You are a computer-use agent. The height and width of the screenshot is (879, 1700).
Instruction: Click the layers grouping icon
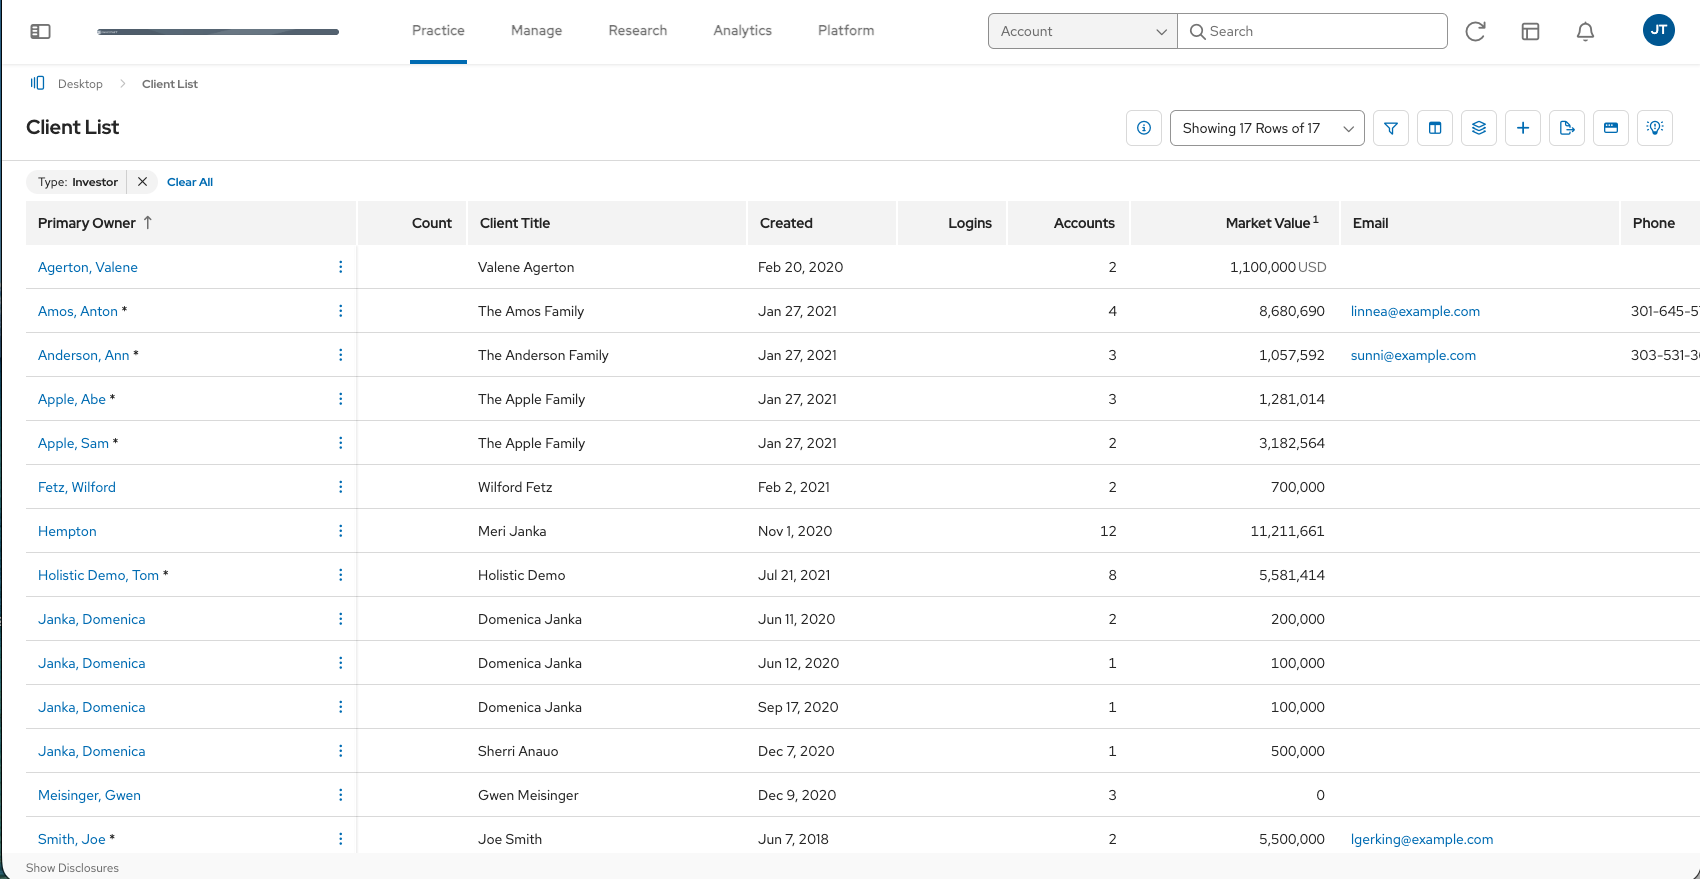(x=1479, y=128)
